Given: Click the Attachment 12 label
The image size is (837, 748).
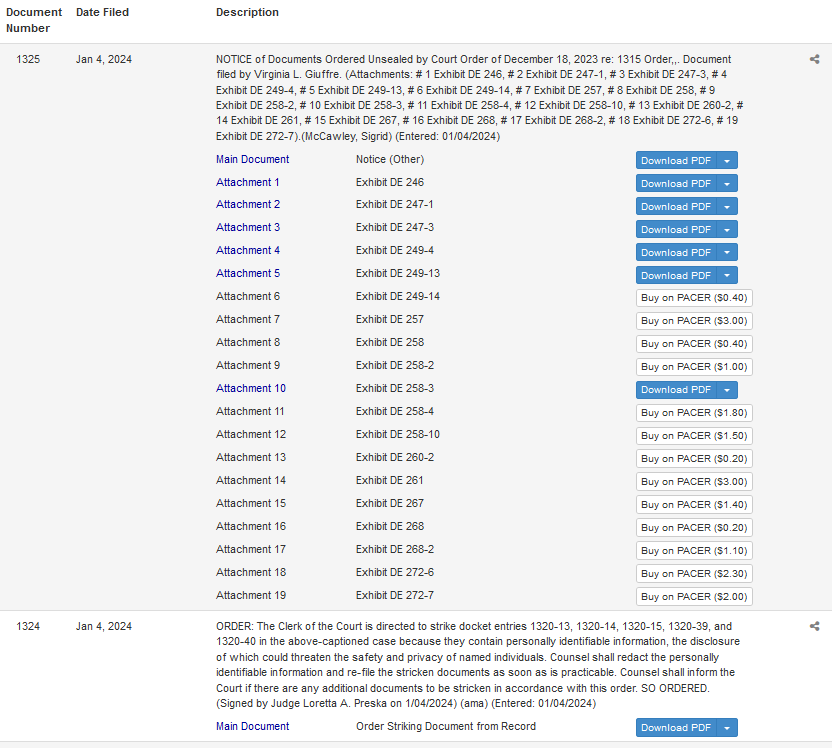Looking at the screenshot, I should tap(251, 434).
